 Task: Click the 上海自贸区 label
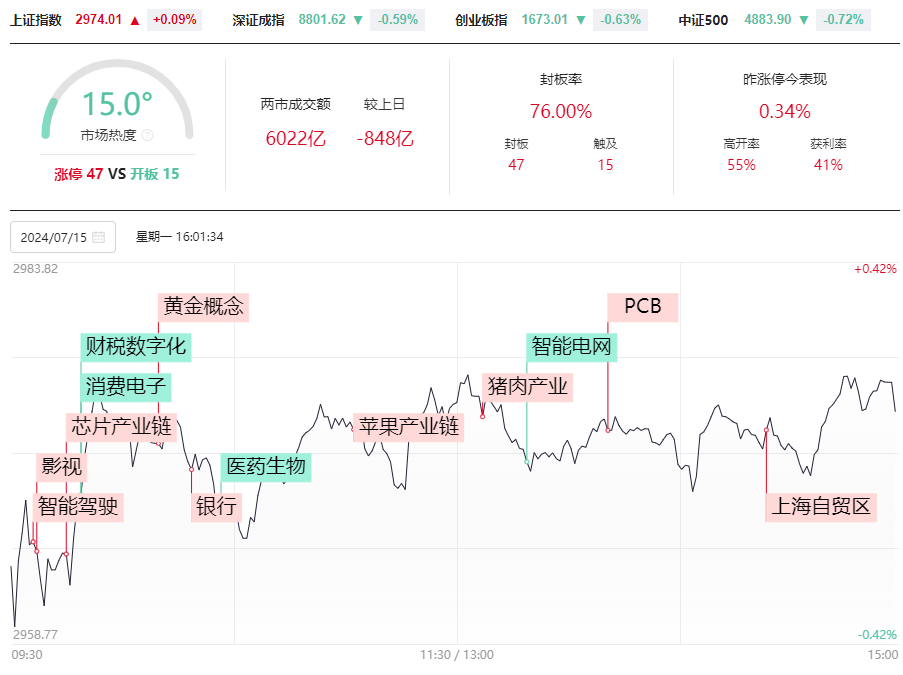point(820,506)
